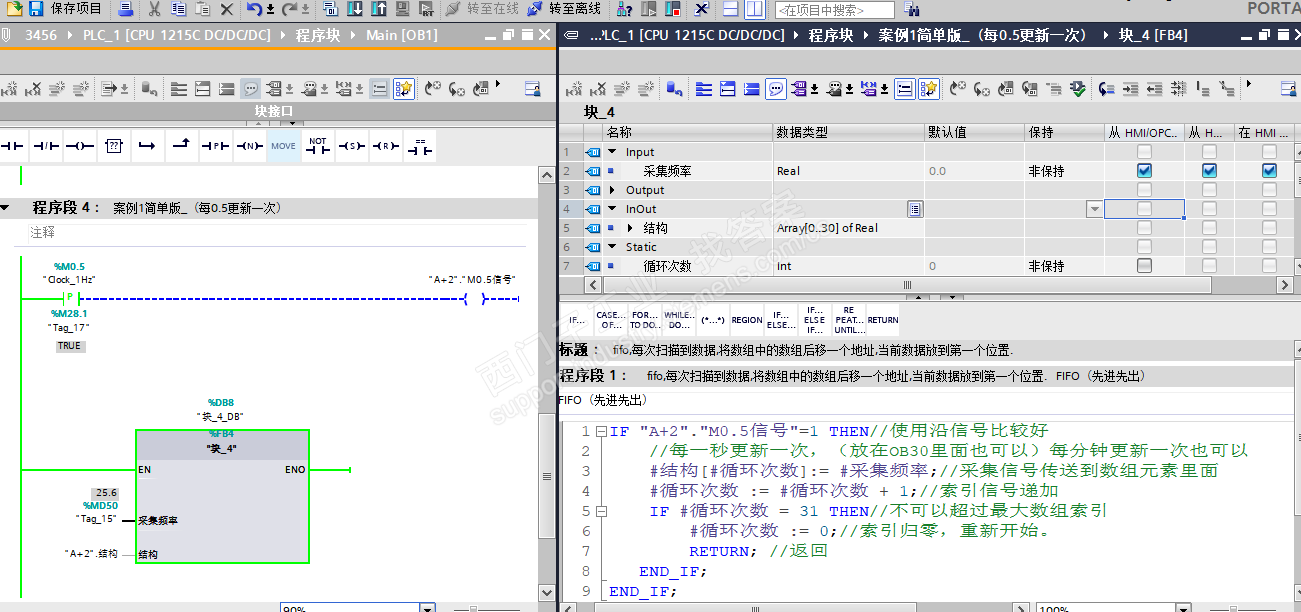Insert normally closed contact instruction

click(x=45, y=146)
